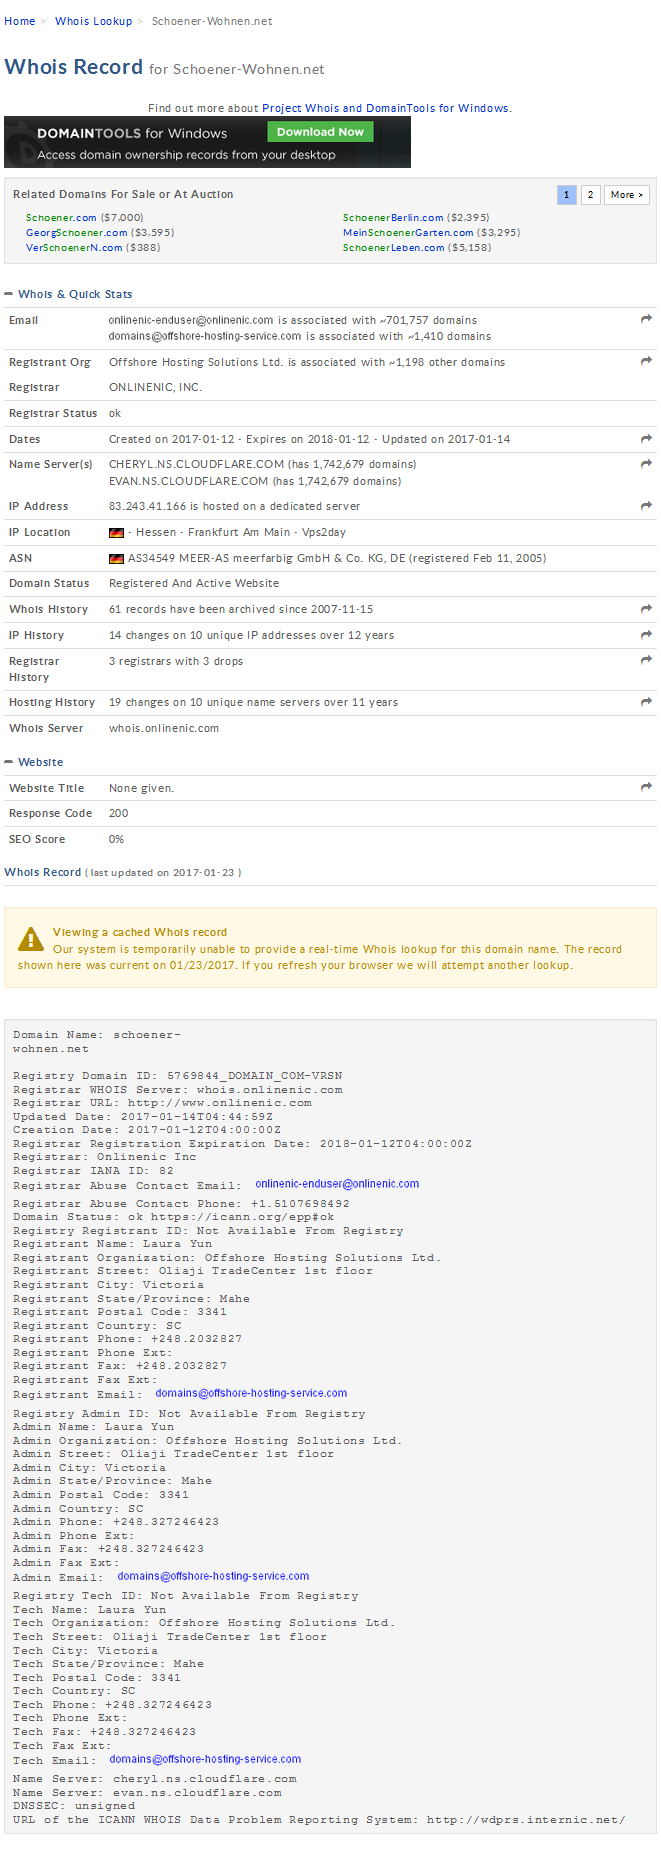
Task: Go to page 2 of related domains
Action: (x=590, y=195)
